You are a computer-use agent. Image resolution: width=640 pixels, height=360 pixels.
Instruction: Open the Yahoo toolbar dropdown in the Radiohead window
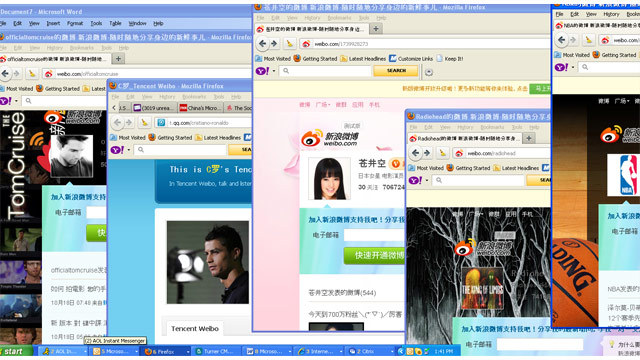[427, 180]
